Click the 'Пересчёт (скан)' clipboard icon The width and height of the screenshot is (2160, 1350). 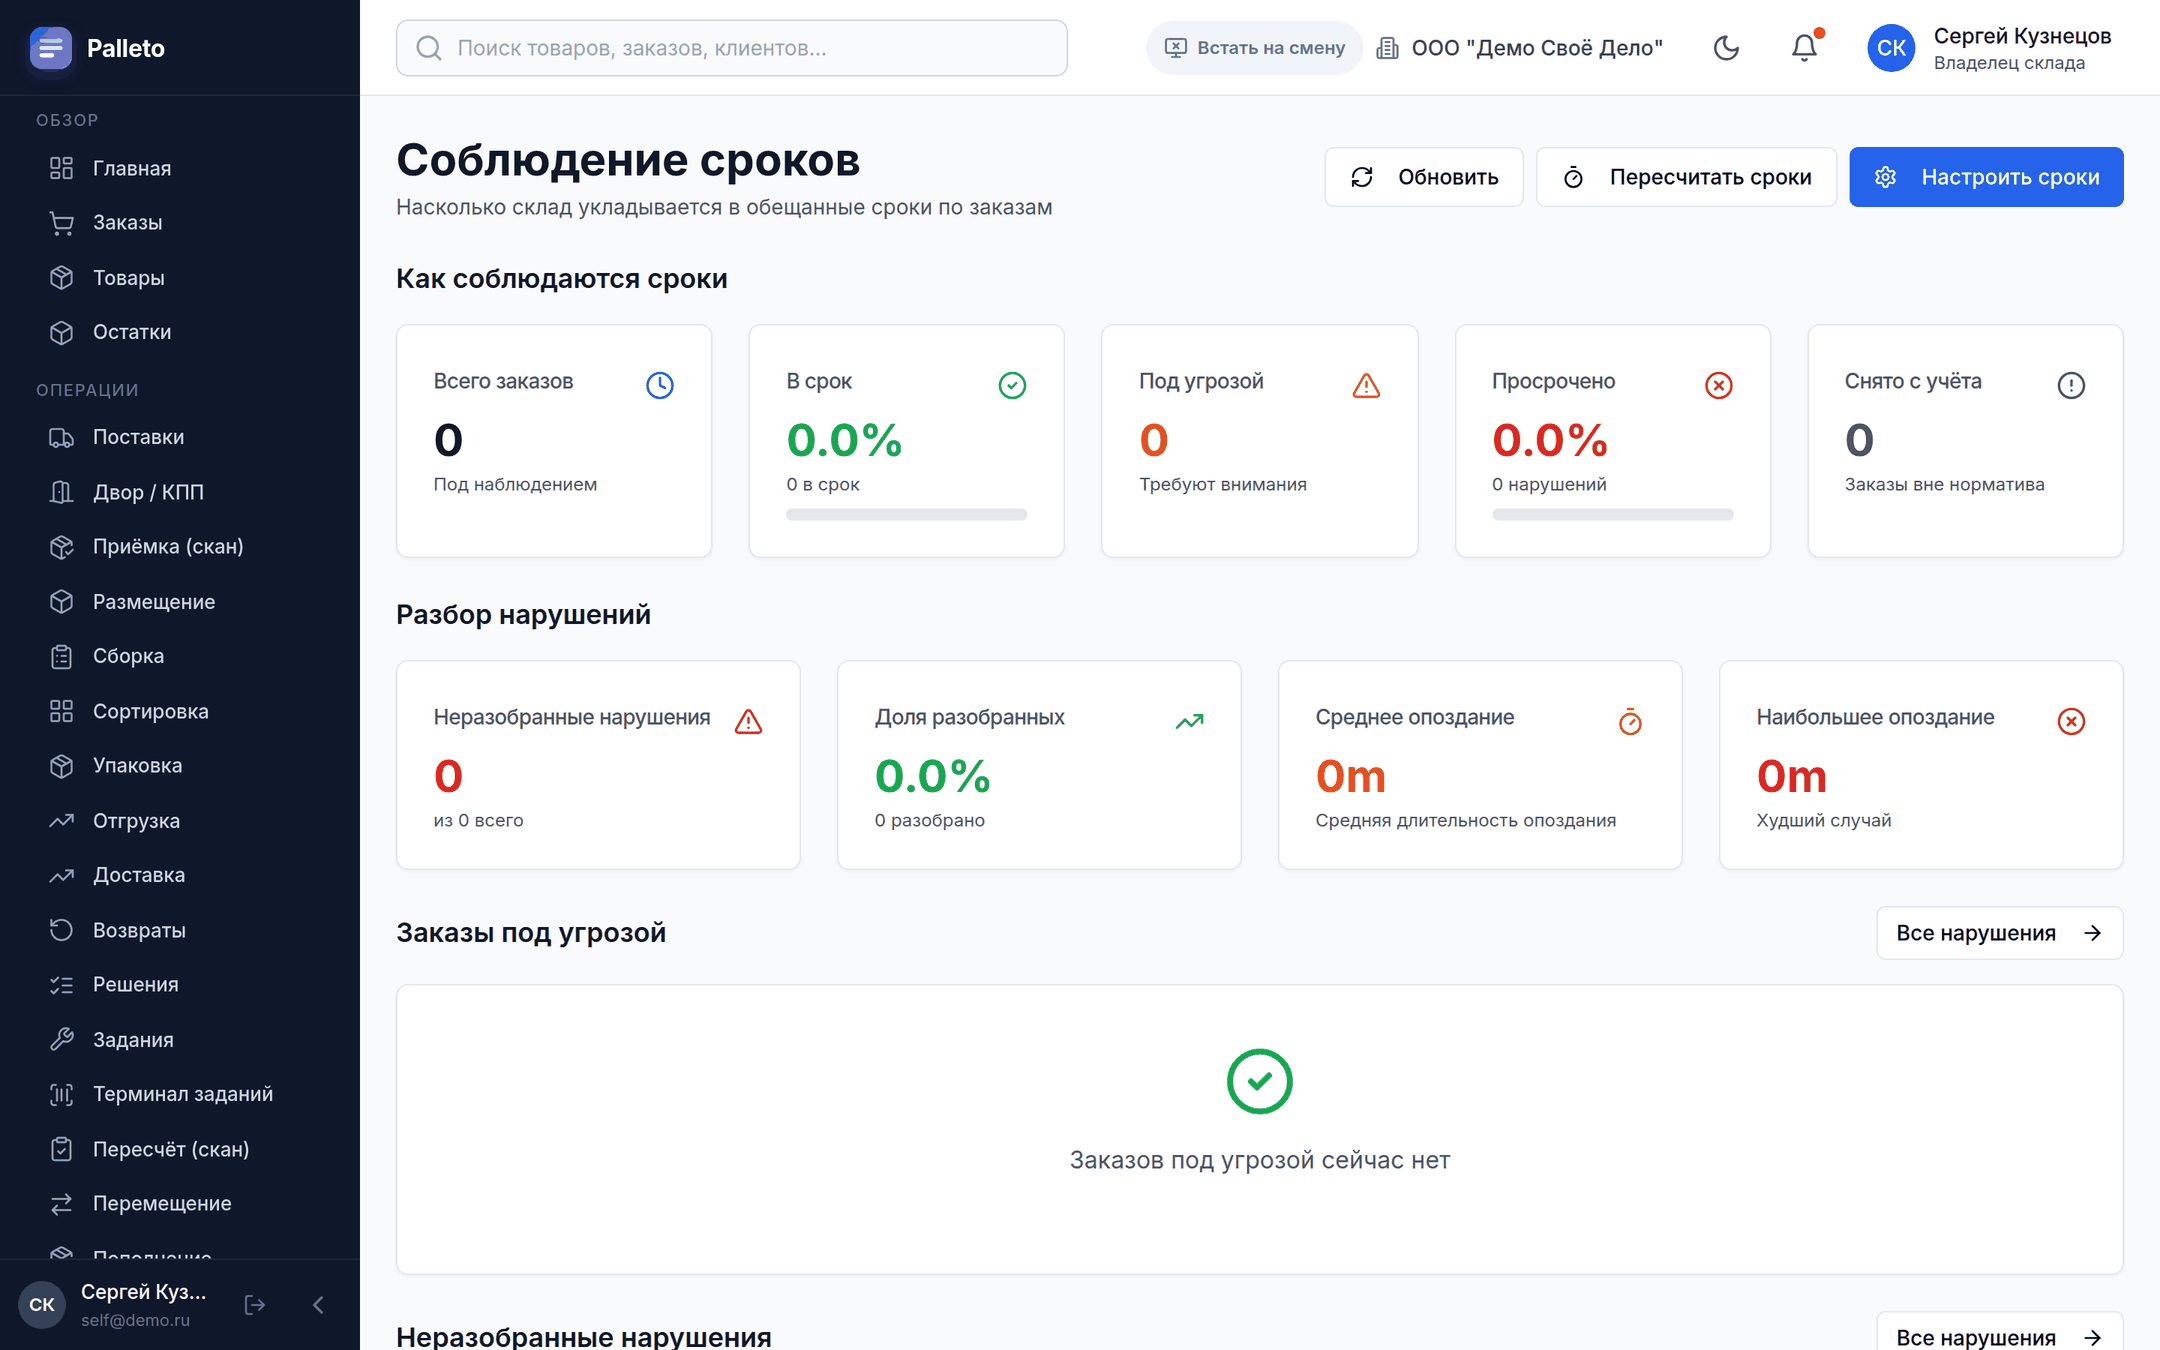[x=62, y=1149]
